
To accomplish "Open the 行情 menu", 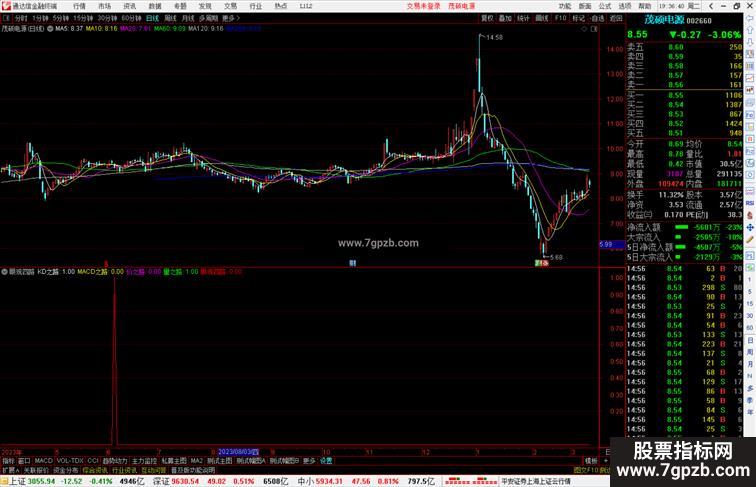I will 80,6.
